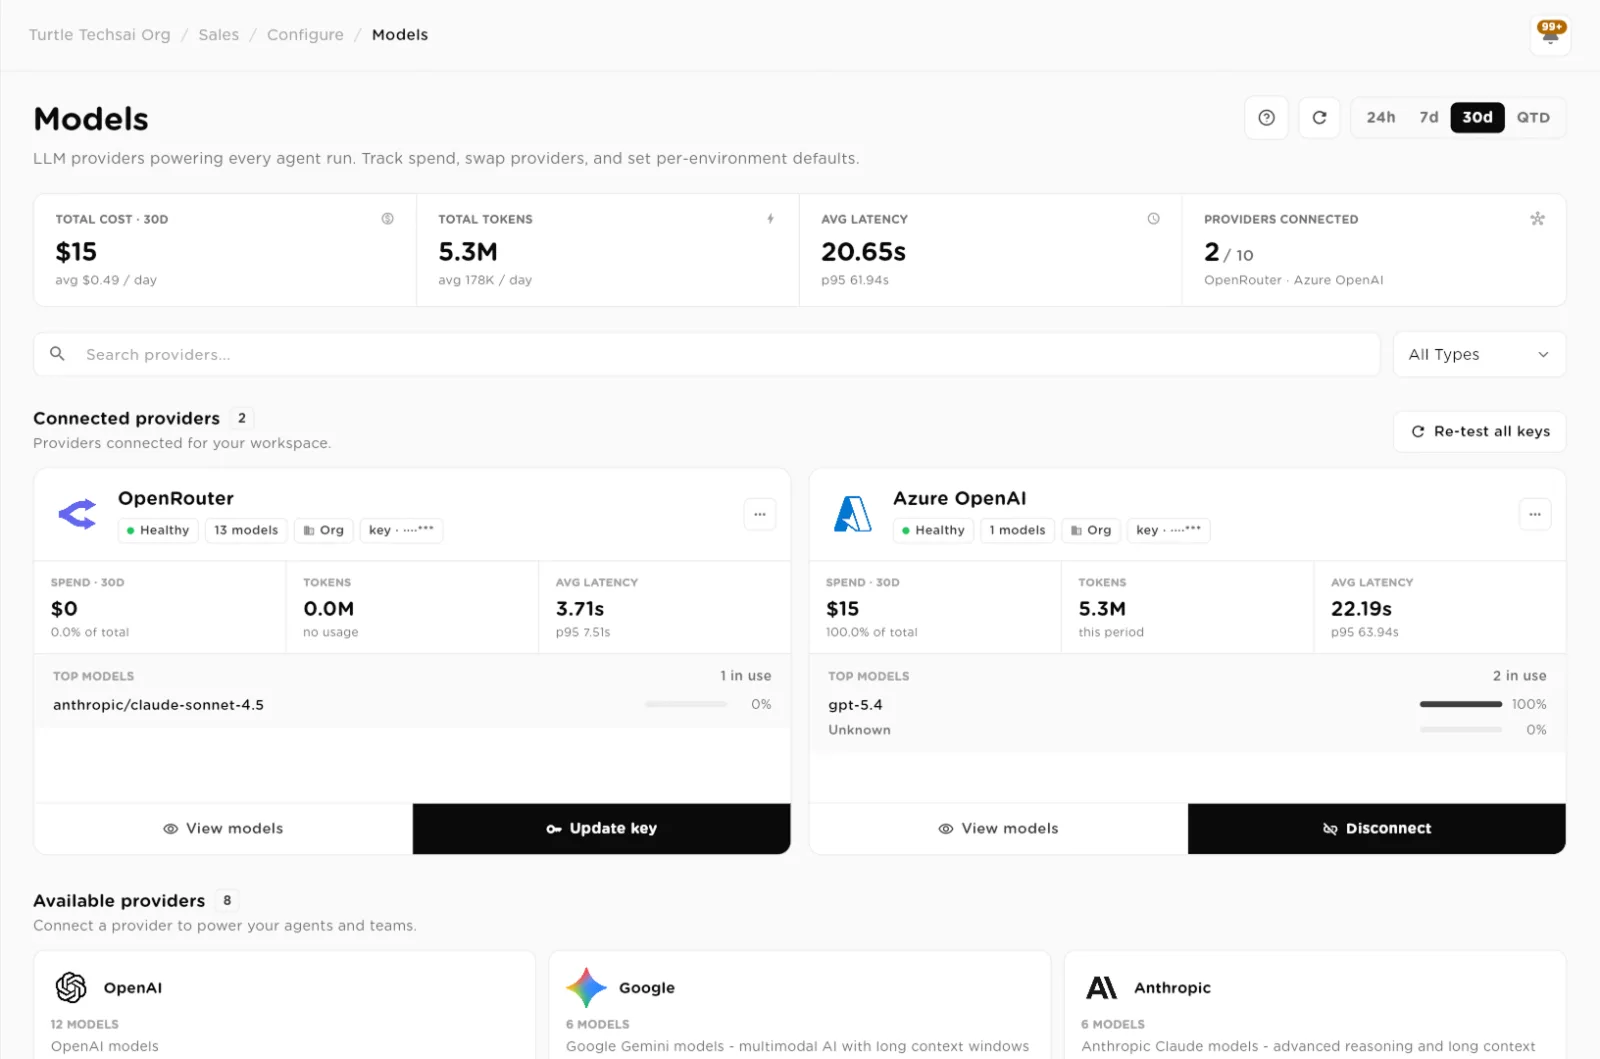Image resolution: width=1600 pixels, height=1059 pixels.
Task: Go to Configure breadcrumb
Action: click(305, 35)
